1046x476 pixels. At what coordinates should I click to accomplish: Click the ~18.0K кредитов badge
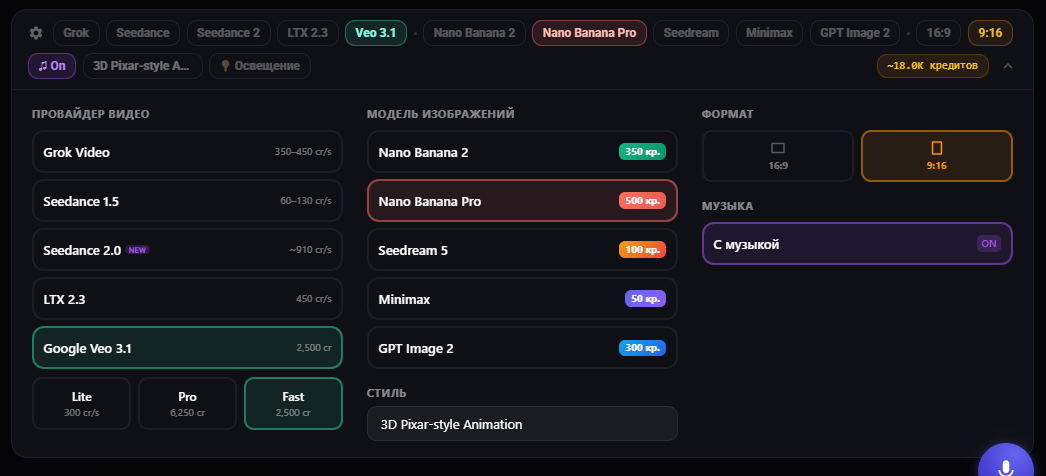pyautogui.click(x=933, y=66)
